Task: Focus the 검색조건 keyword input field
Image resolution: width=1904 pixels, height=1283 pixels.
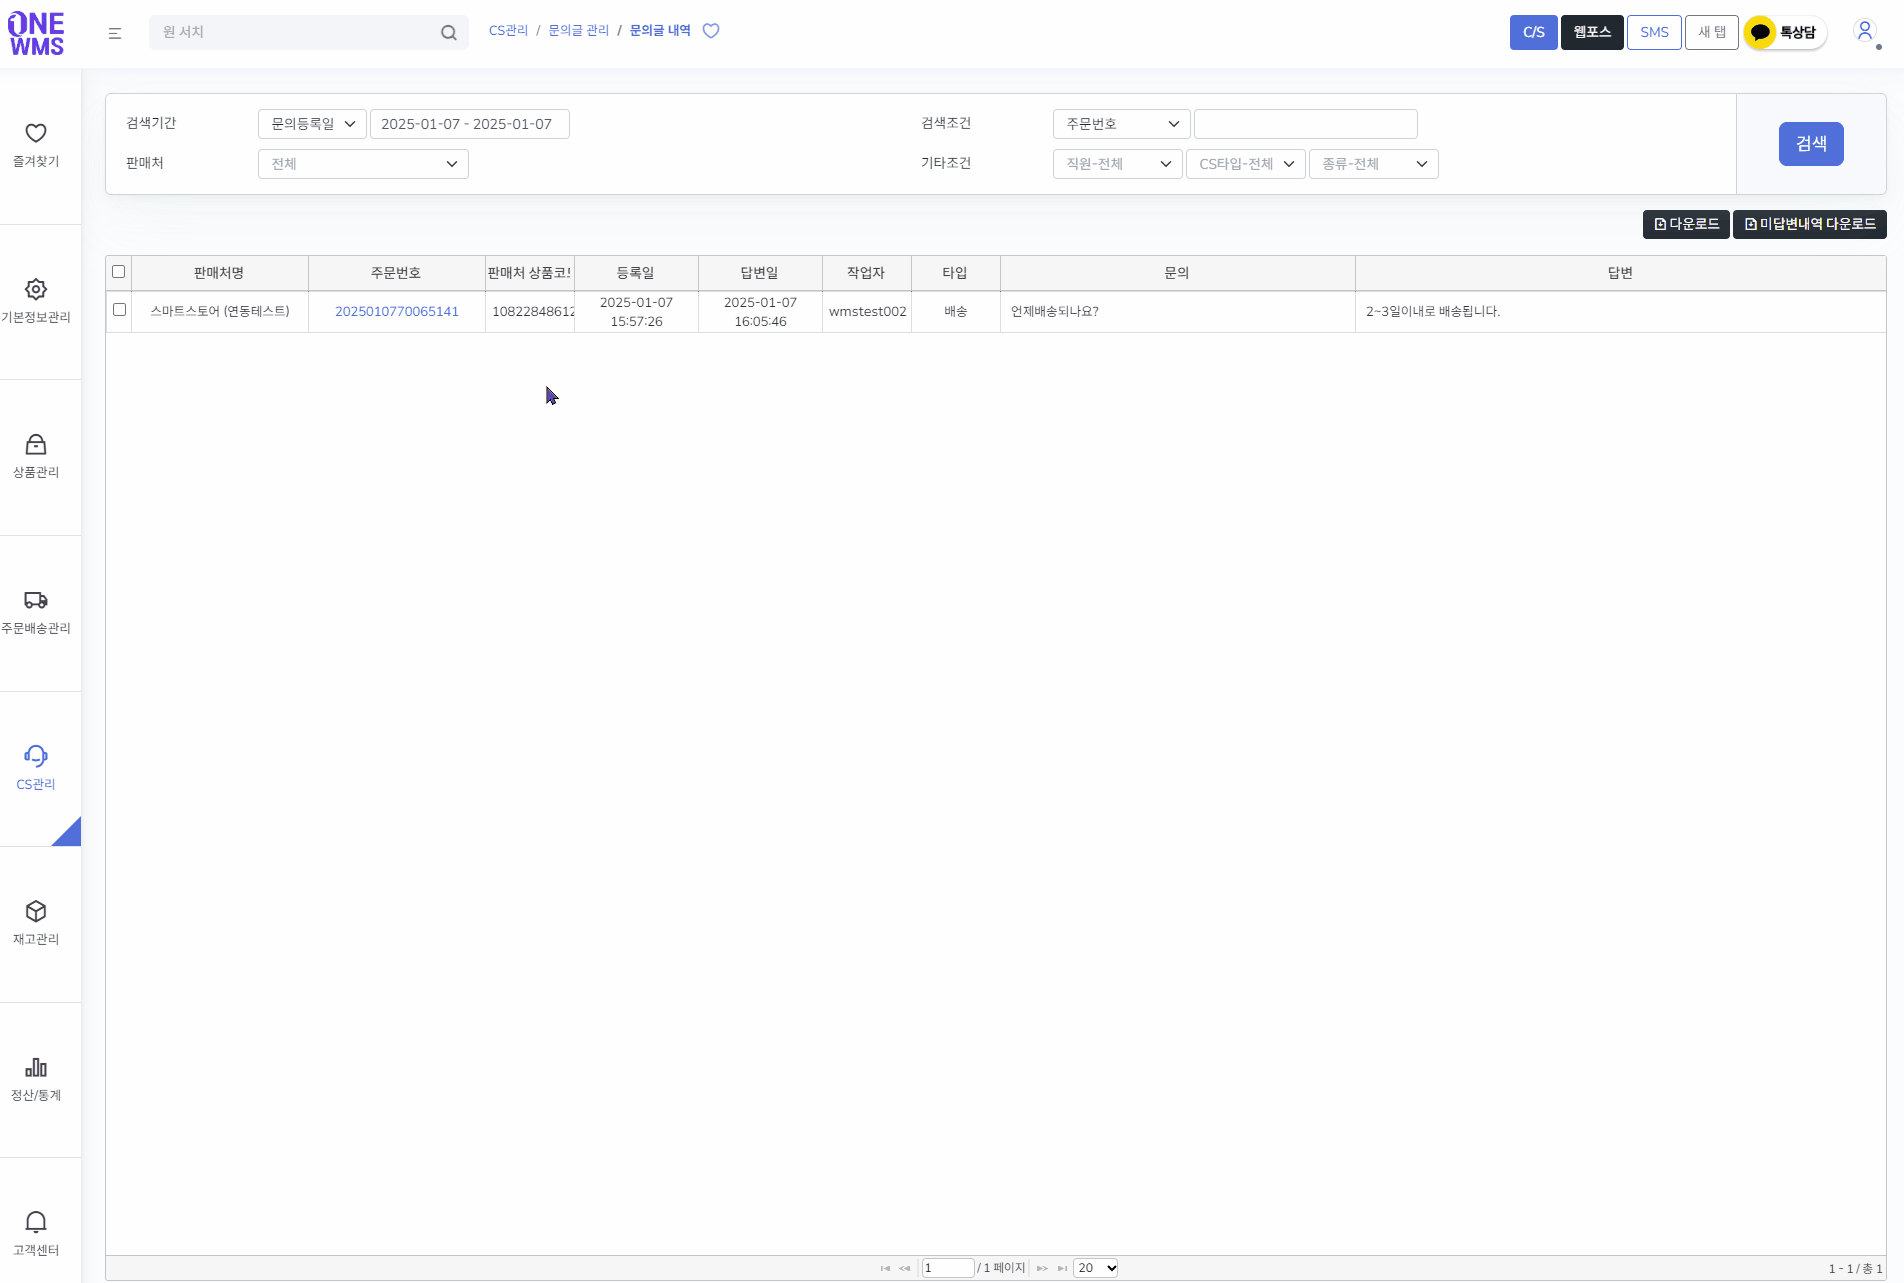Action: point(1306,124)
